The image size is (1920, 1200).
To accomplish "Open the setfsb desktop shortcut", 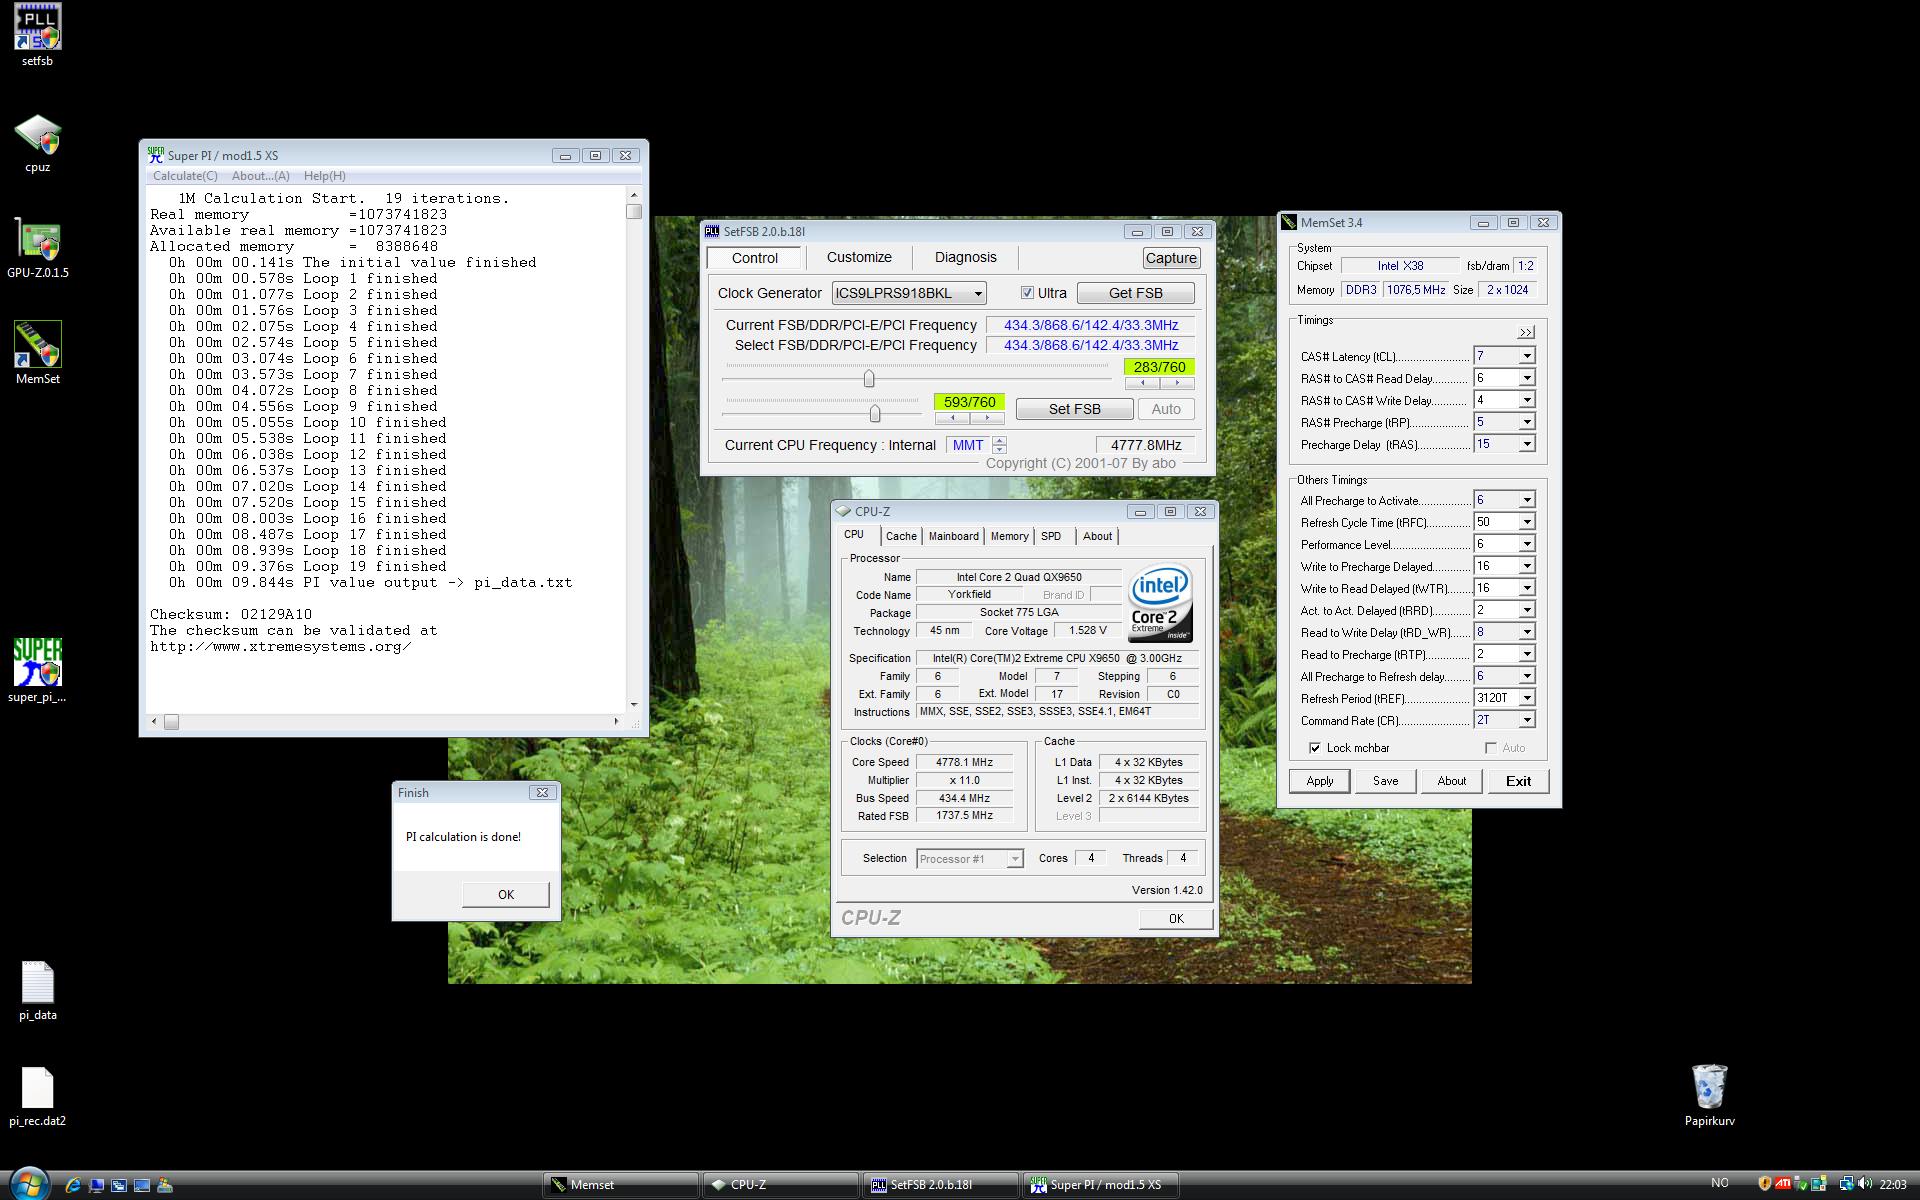I will click(37, 34).
